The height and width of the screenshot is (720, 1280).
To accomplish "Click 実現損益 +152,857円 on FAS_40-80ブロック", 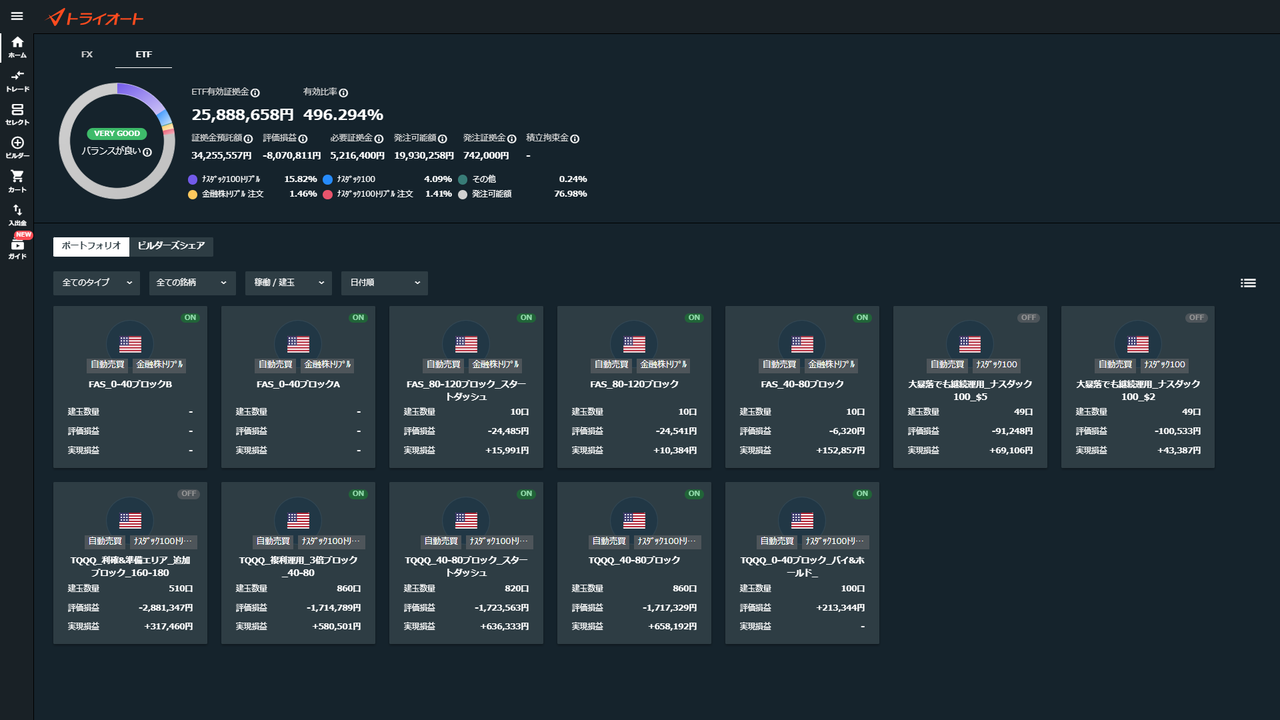I will 841,450.
